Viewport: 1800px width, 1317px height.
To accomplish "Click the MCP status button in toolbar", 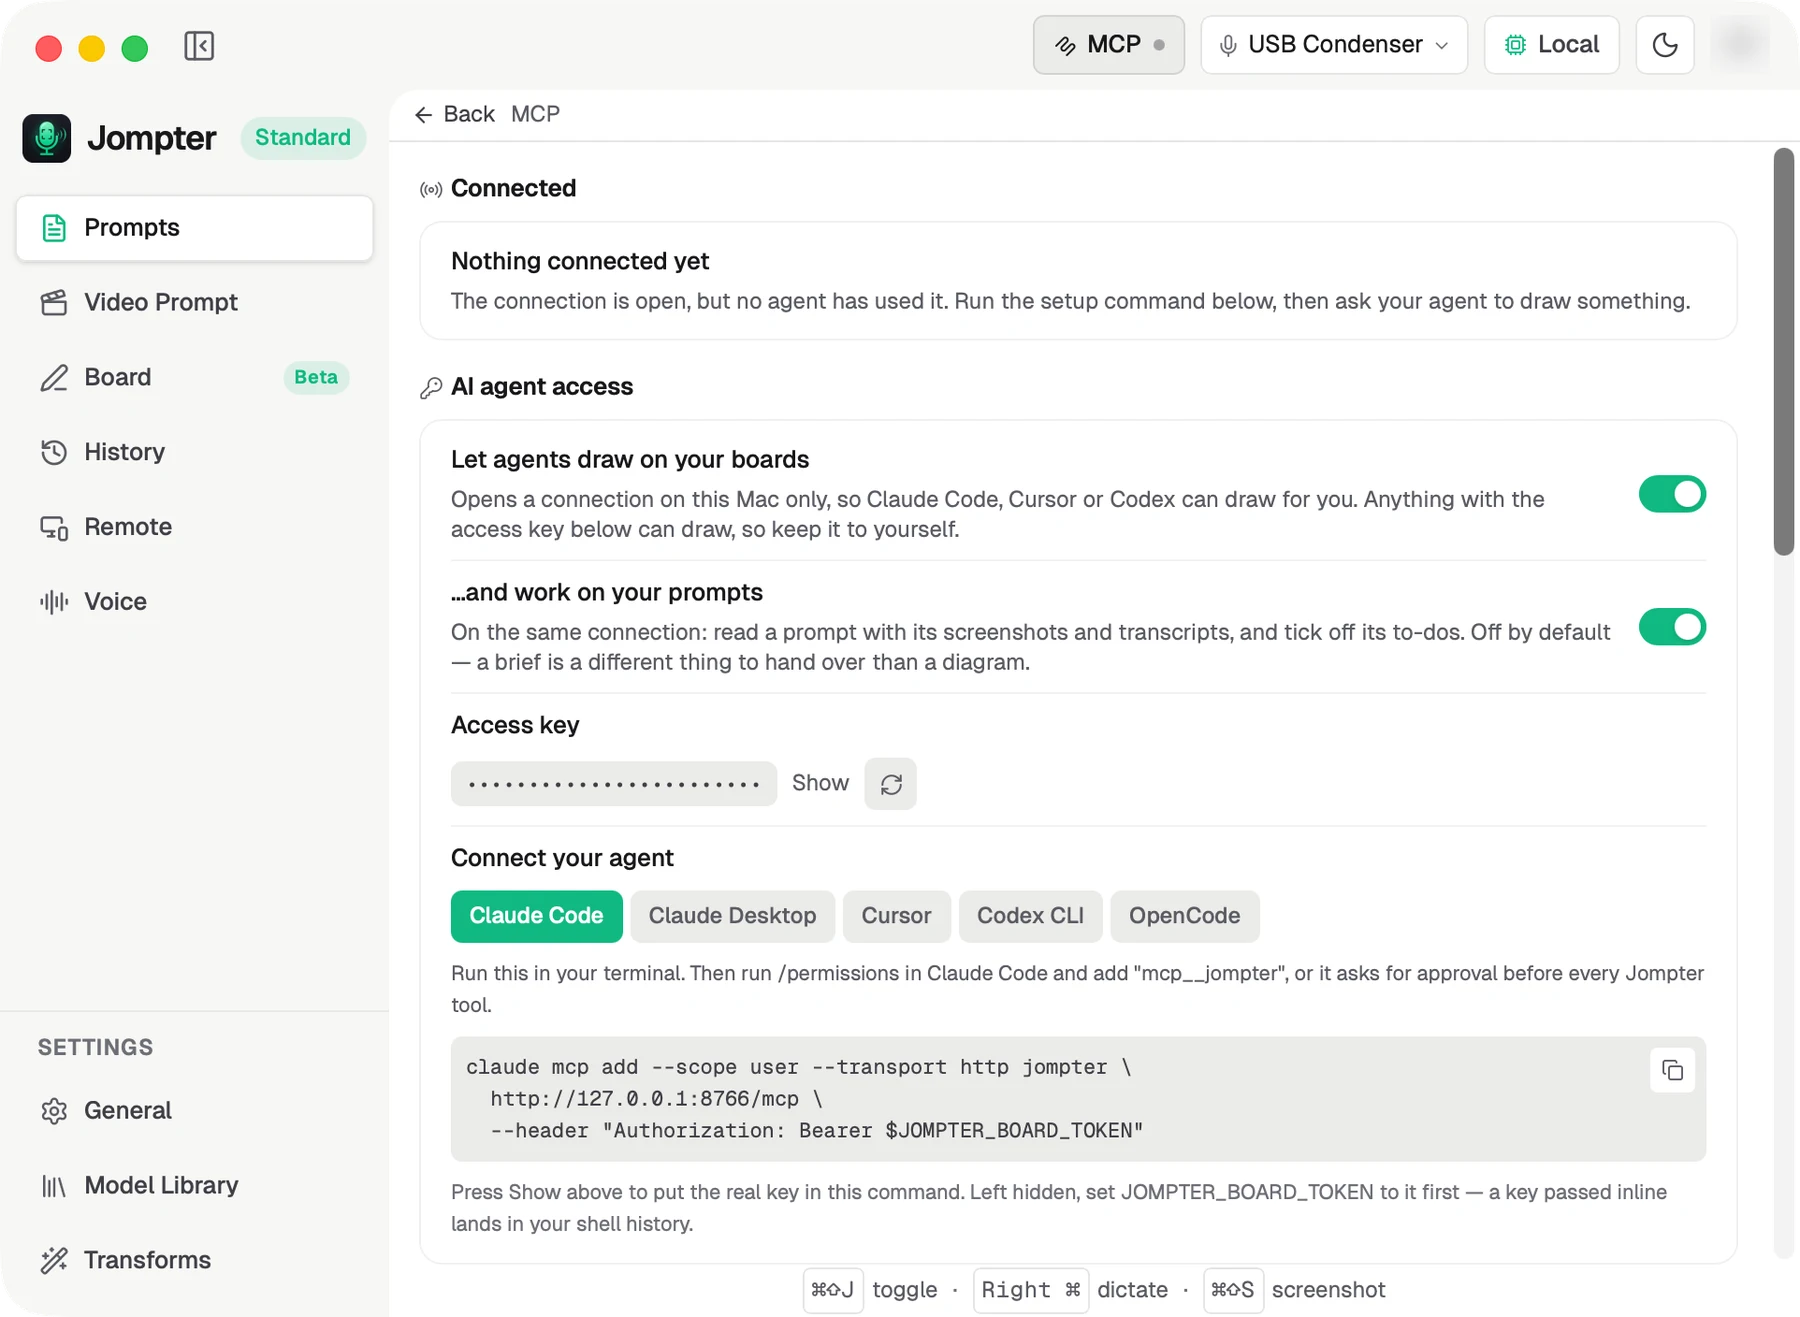I will (1109, 45).
